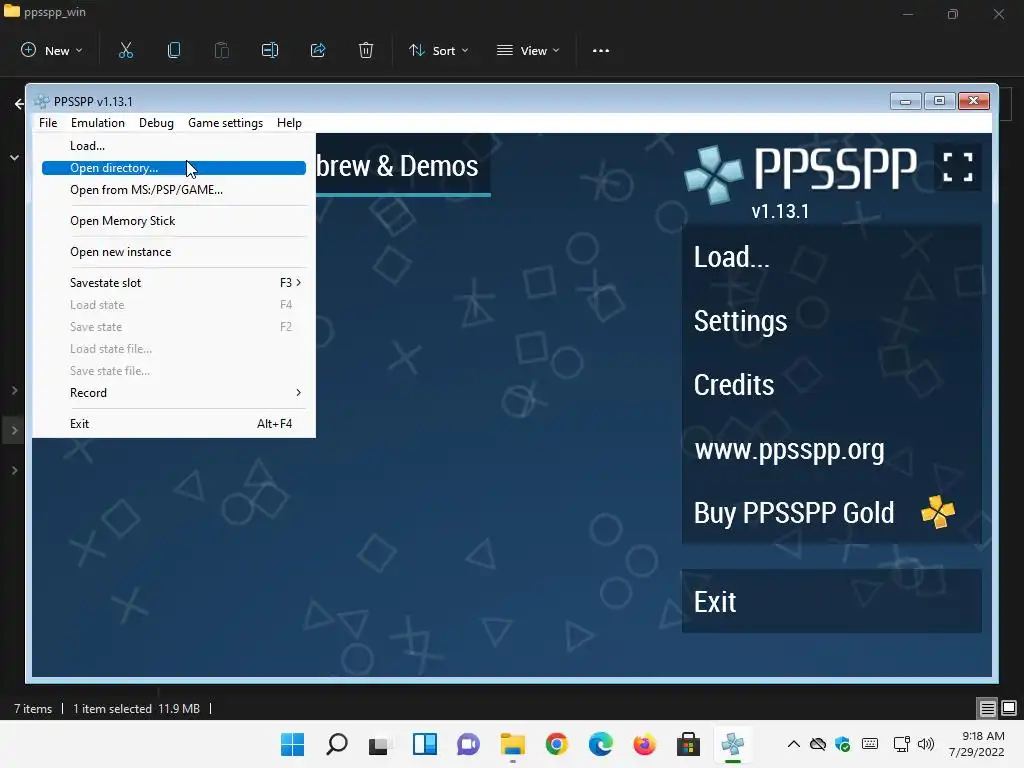Collapse the top navigation pane chevron
This screenshot has width=1024, height=768.
click(14, 157)
